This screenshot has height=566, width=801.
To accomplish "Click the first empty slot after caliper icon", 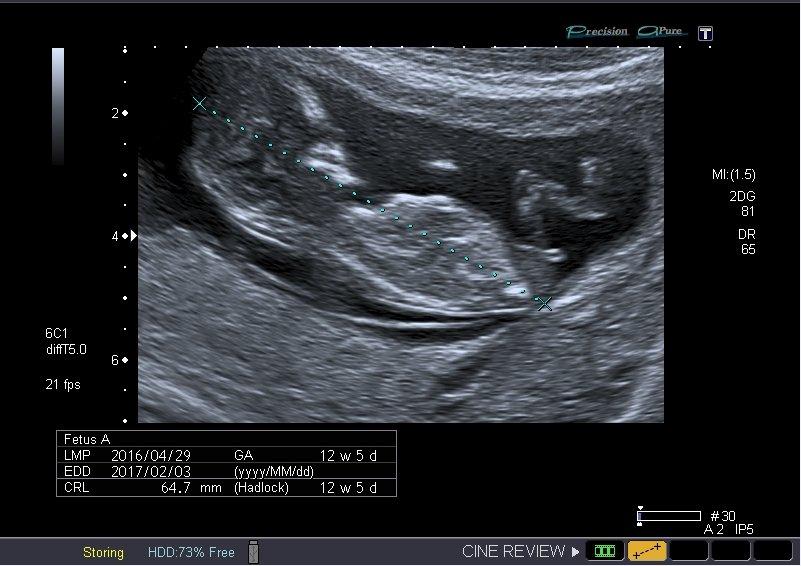I will pyautogui.click(x=689, y=551).
